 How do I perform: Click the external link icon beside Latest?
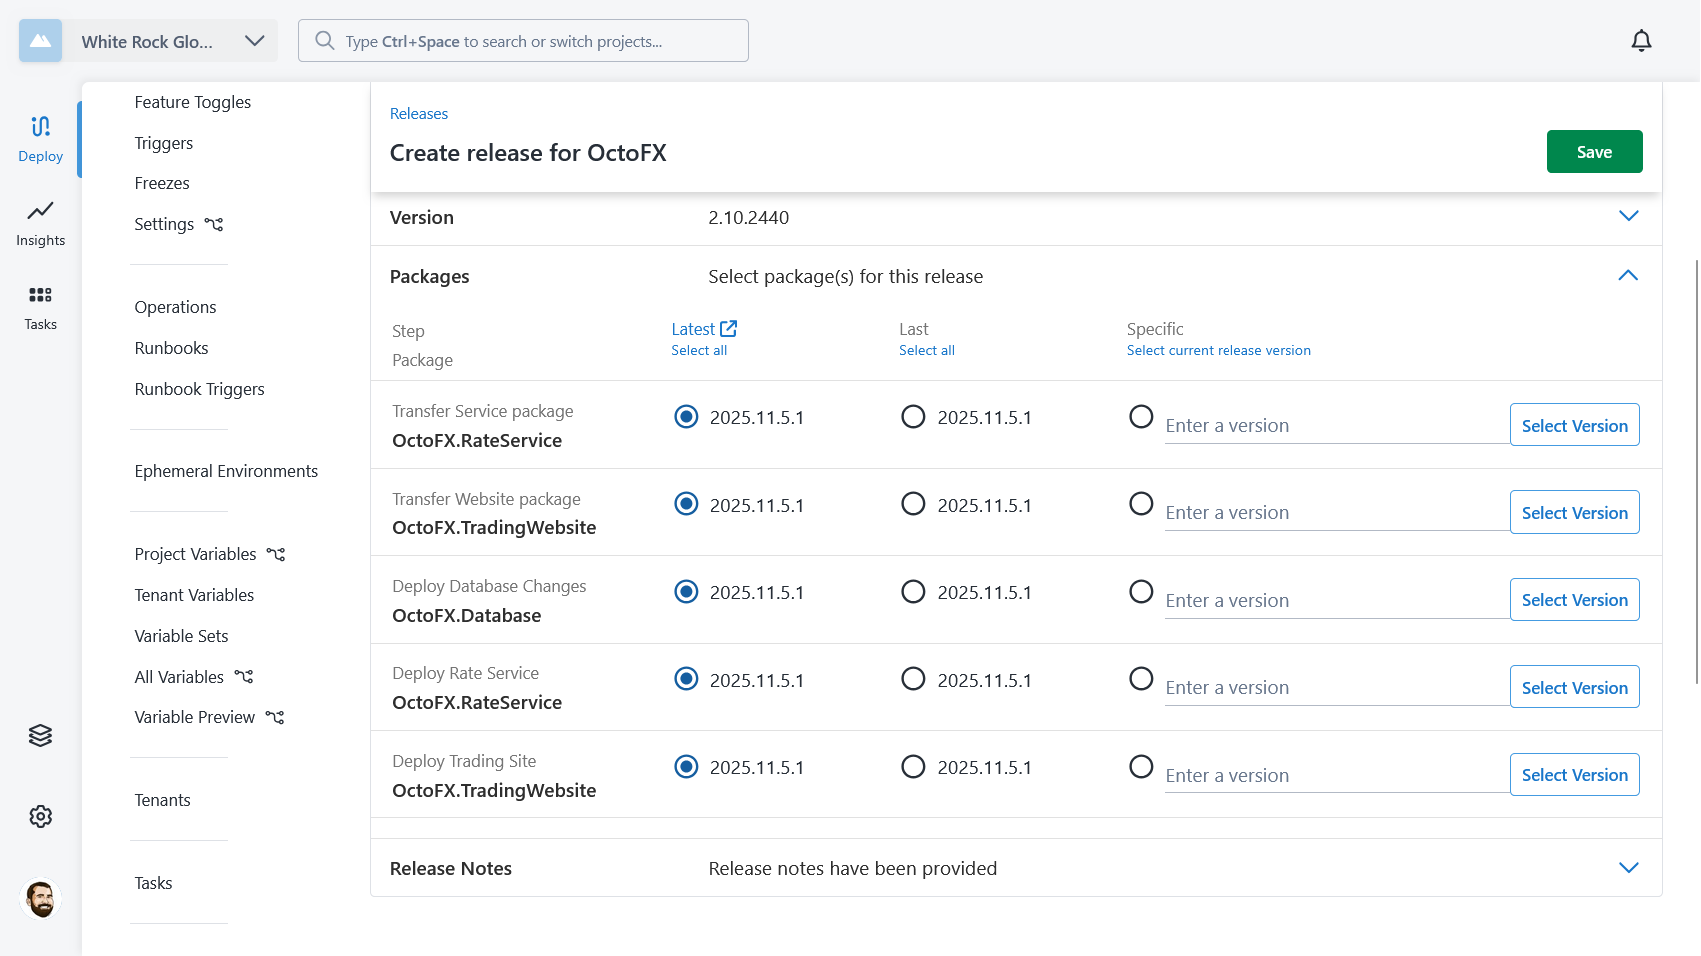click(729, 329)
